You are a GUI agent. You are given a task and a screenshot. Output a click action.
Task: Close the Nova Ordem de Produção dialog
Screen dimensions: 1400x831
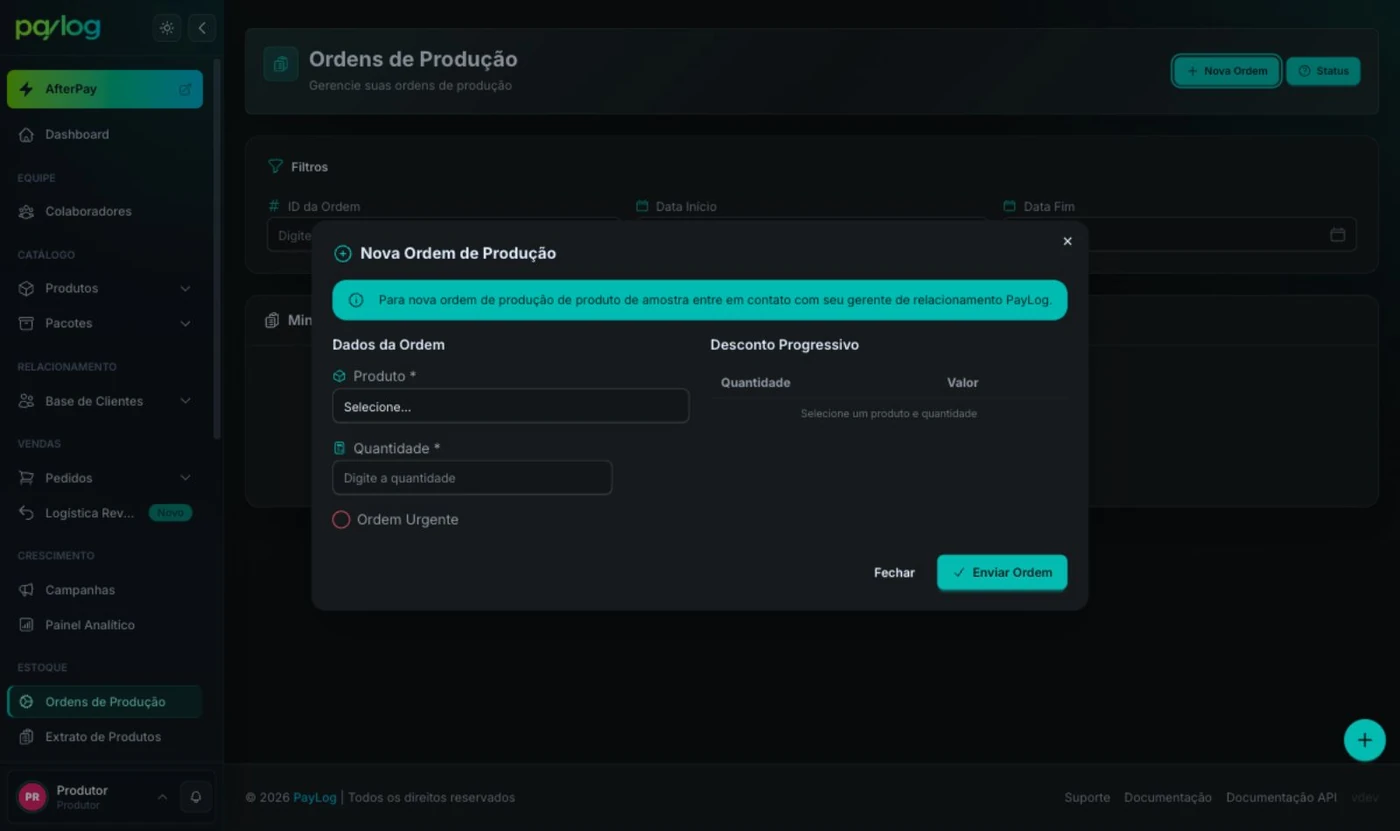pyautogui.click(x=1067, y=241)
